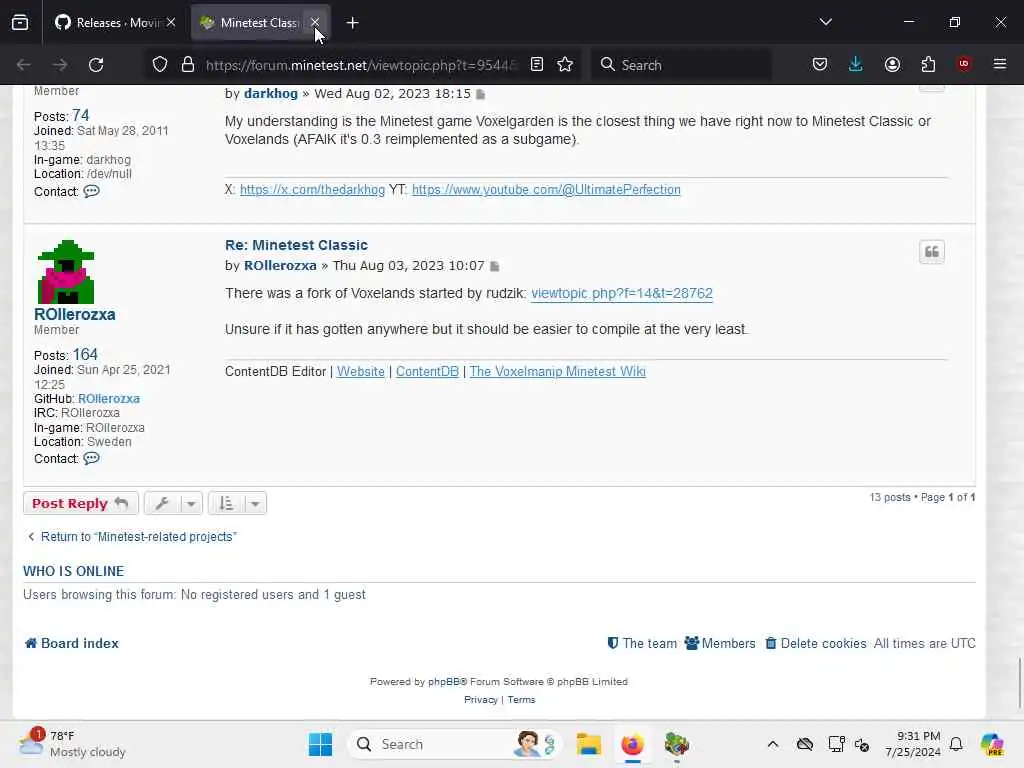Reload the current forum page
The height and width of the screenshot is (768, 1024).
click(96, 65)
